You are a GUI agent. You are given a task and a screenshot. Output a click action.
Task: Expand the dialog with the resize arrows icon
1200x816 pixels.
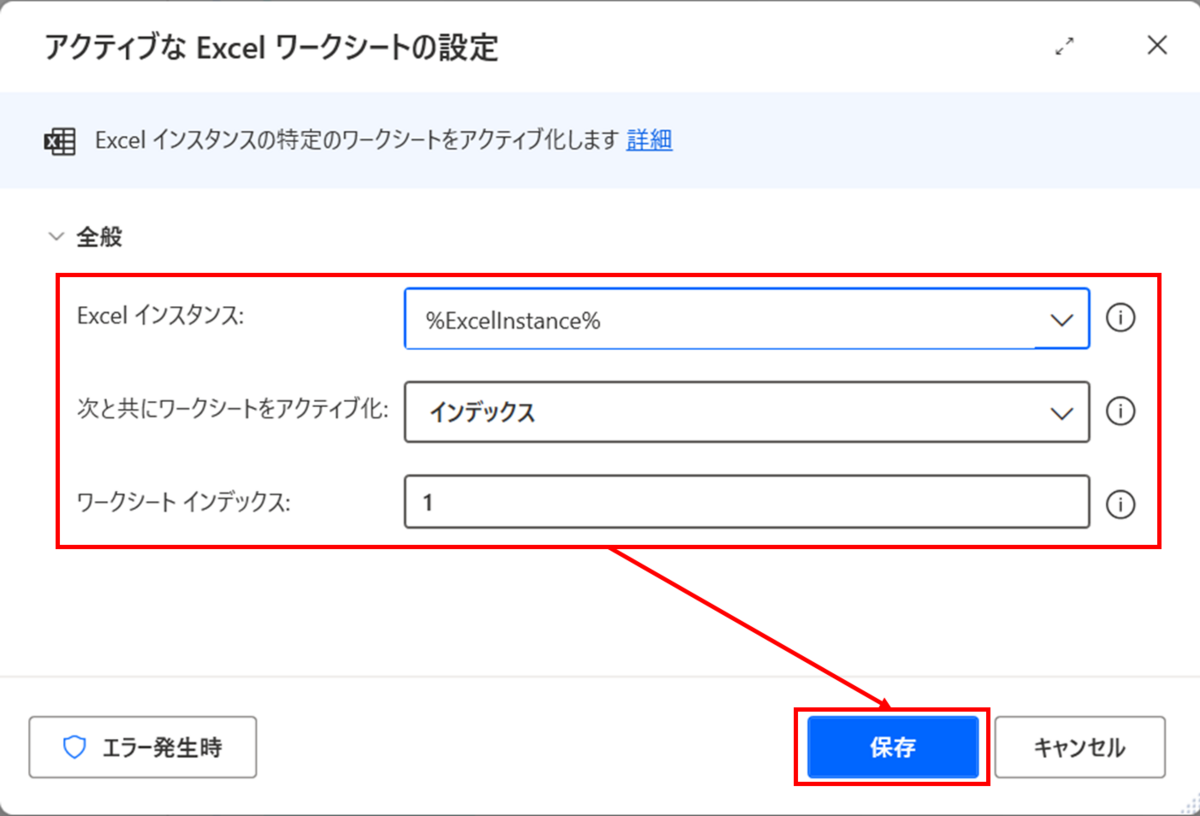[x=1065, y=46]
